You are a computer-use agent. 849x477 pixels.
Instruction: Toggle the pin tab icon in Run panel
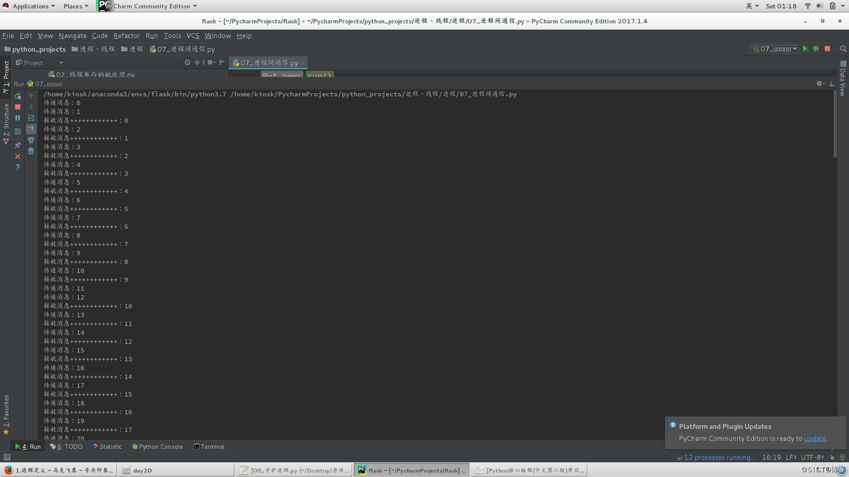(x=18, y=145)
